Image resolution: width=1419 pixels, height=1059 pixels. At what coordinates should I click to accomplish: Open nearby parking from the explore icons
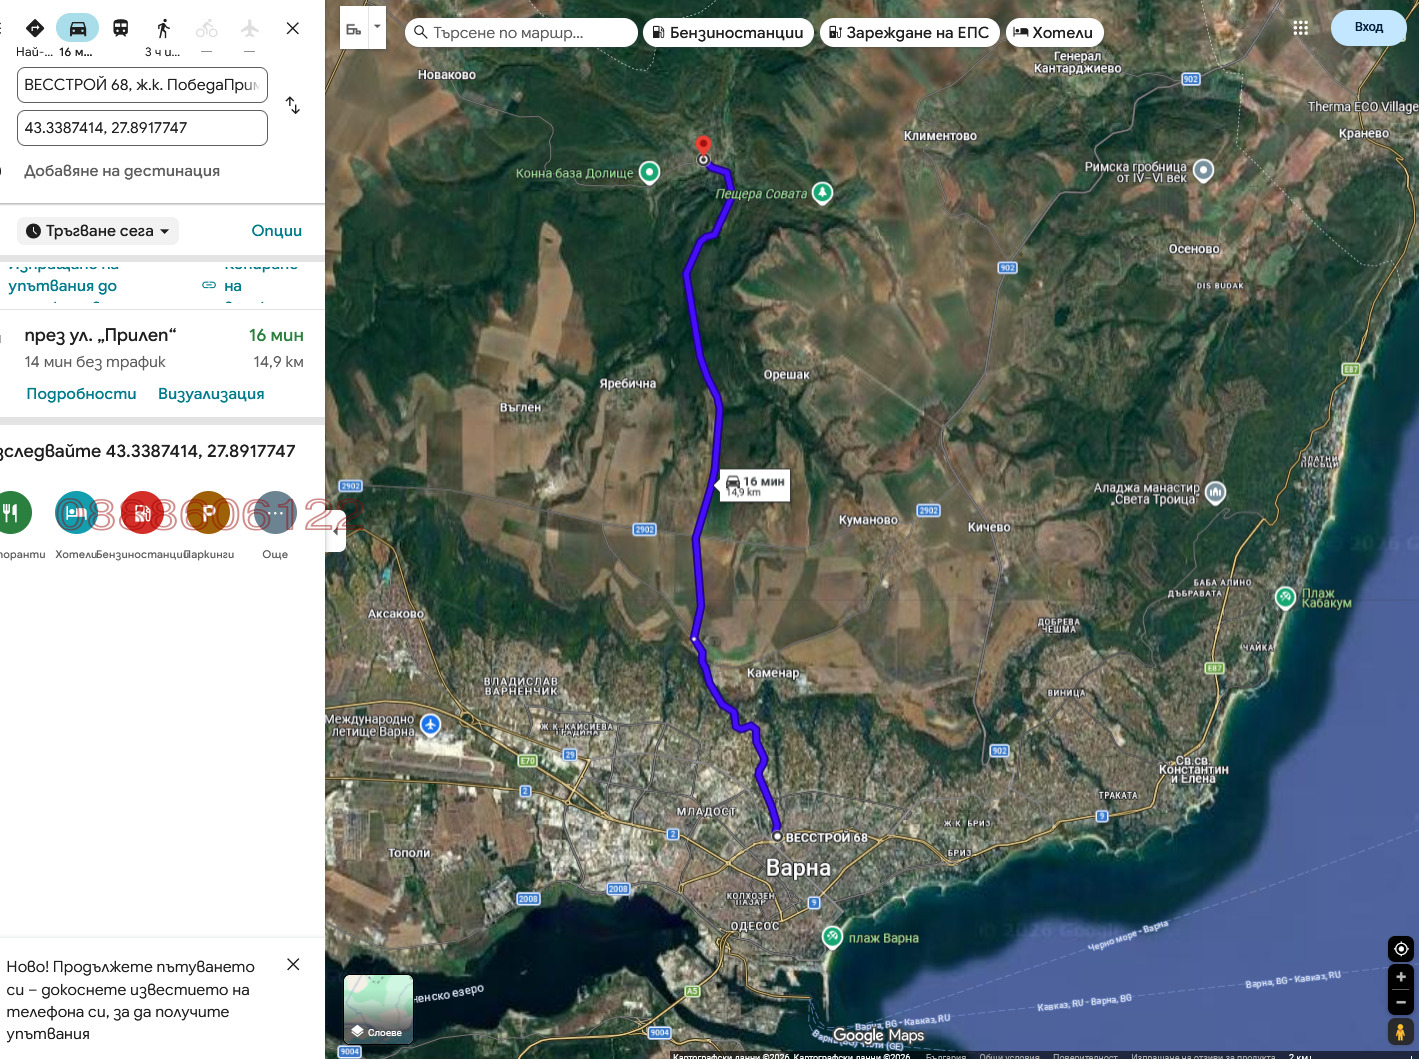(208, 511)
